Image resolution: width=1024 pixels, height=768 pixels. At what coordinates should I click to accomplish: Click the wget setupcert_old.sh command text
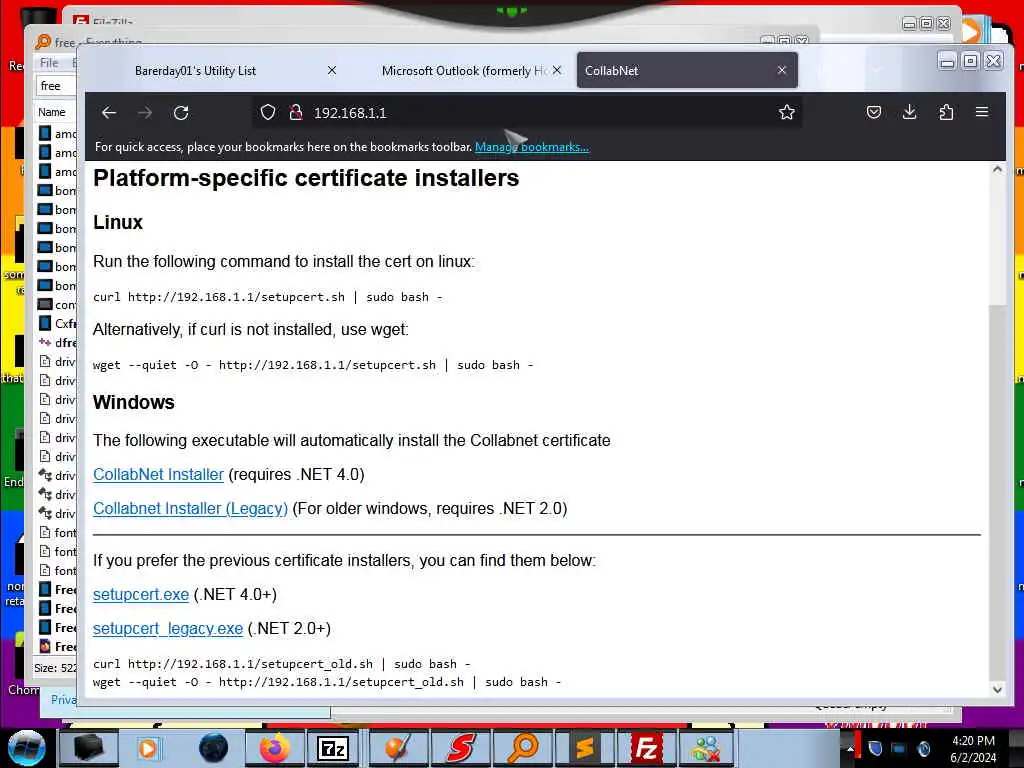point(327,682)
